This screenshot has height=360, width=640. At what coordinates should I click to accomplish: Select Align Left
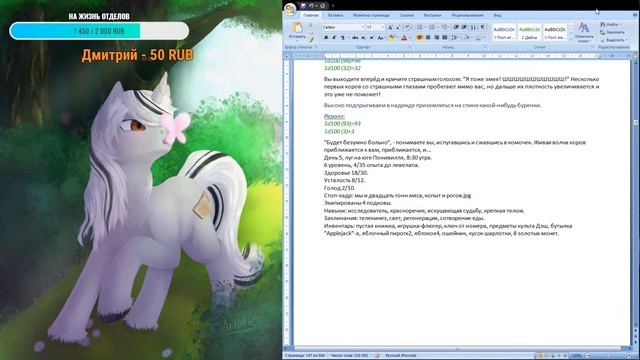coord(420,38)
